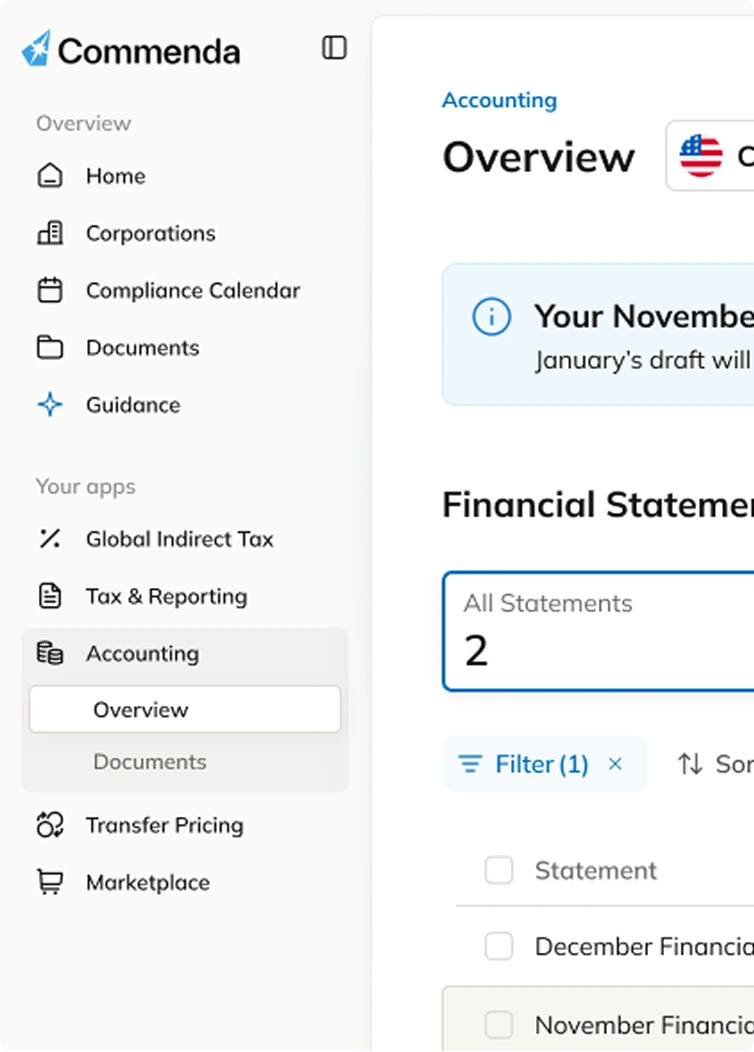754x1052 pixels.
Task: Open the Compliance Calendar icon
Action: [50, 290]
